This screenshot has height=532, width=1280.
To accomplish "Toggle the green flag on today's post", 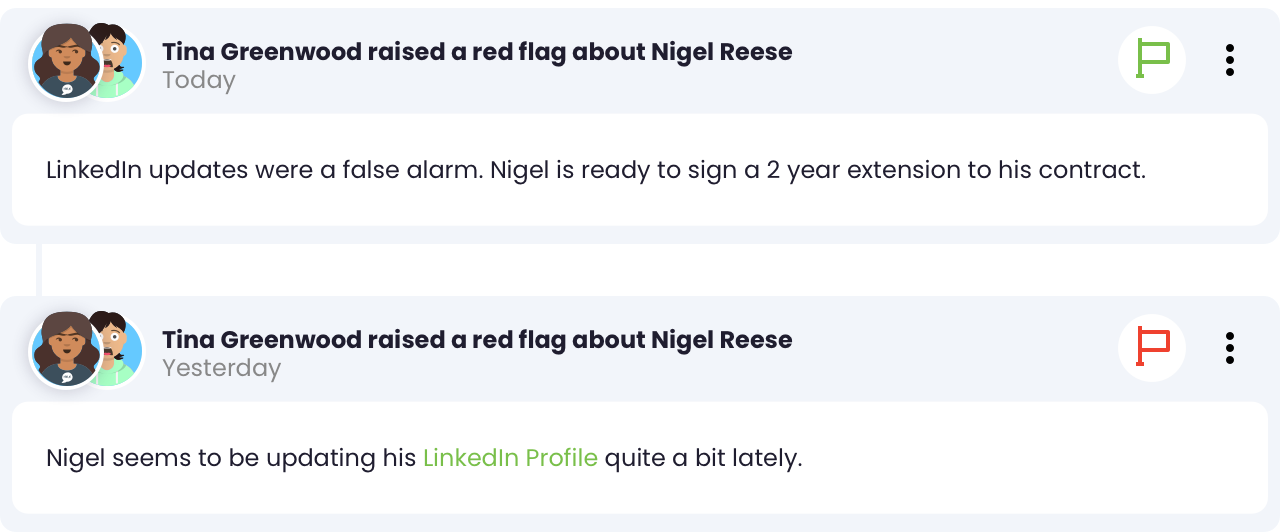I will pos(1152,60).
